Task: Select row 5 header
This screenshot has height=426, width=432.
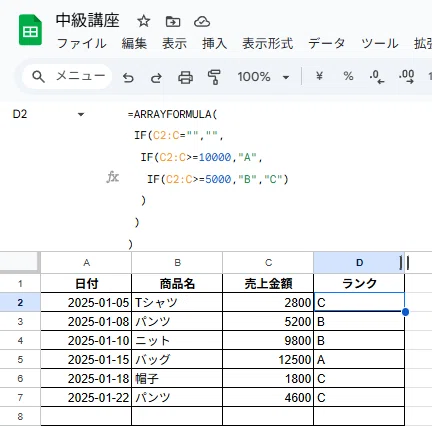Action: coord(20,360)
